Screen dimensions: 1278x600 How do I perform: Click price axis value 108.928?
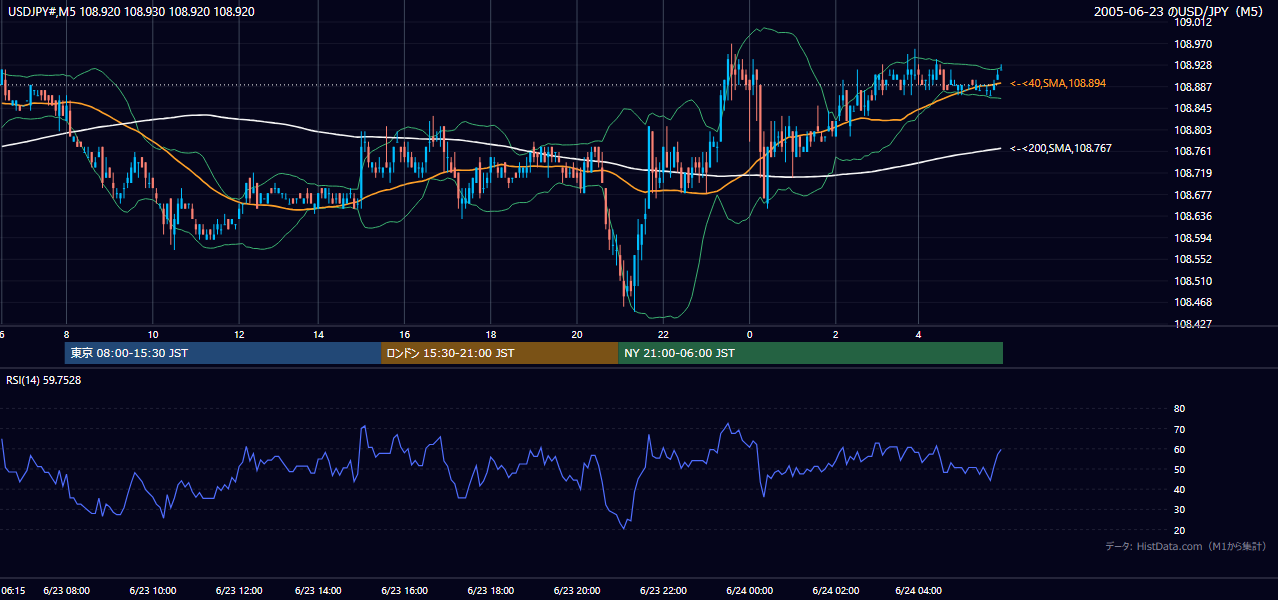pyautogui.click(x=1192, y=65)
